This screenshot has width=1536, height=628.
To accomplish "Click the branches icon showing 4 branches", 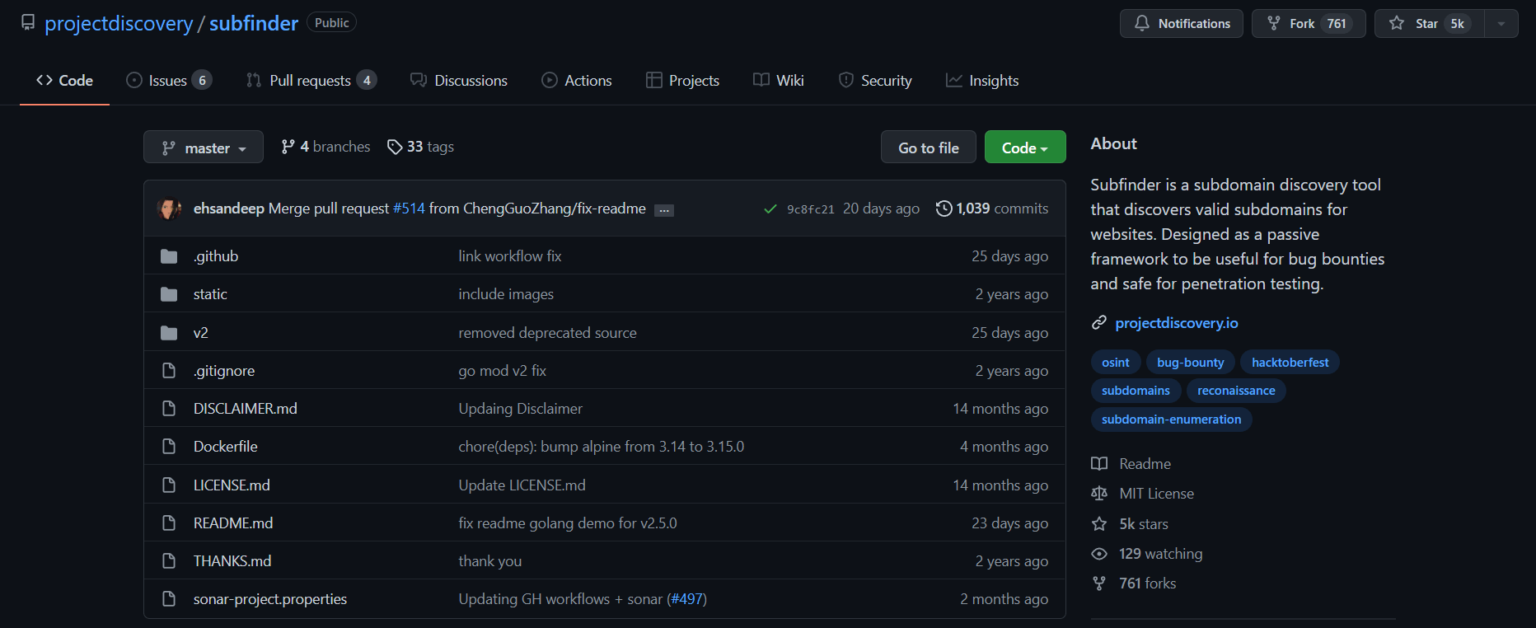I will coord(289,146).
